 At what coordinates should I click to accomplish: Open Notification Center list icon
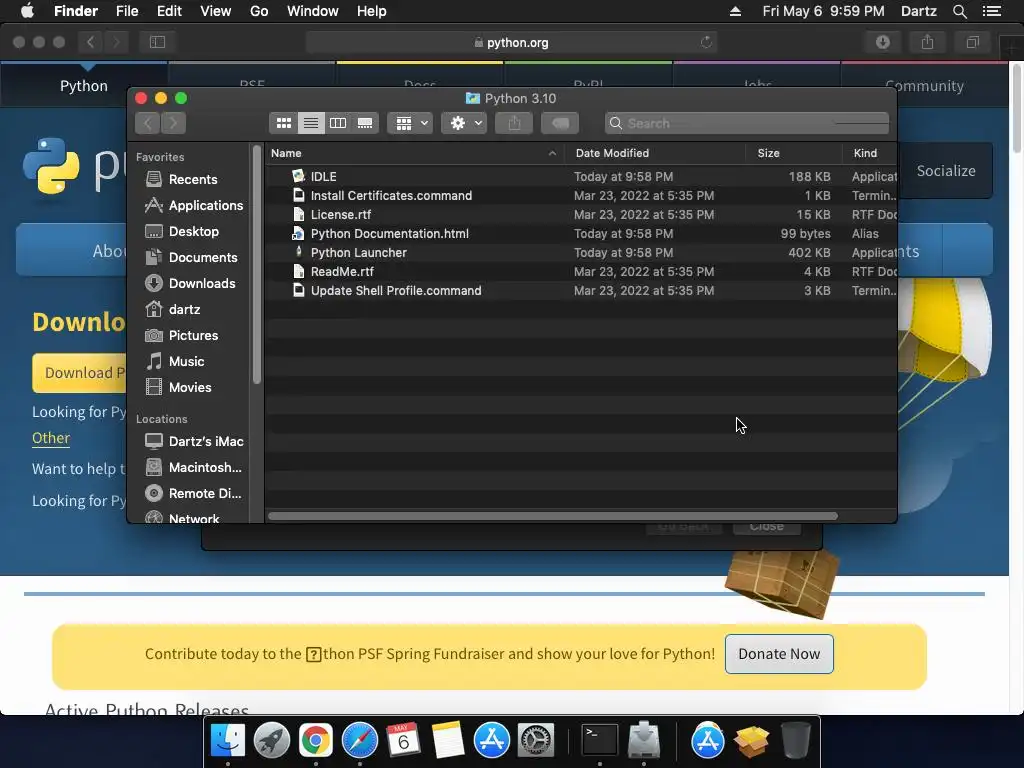991,11
